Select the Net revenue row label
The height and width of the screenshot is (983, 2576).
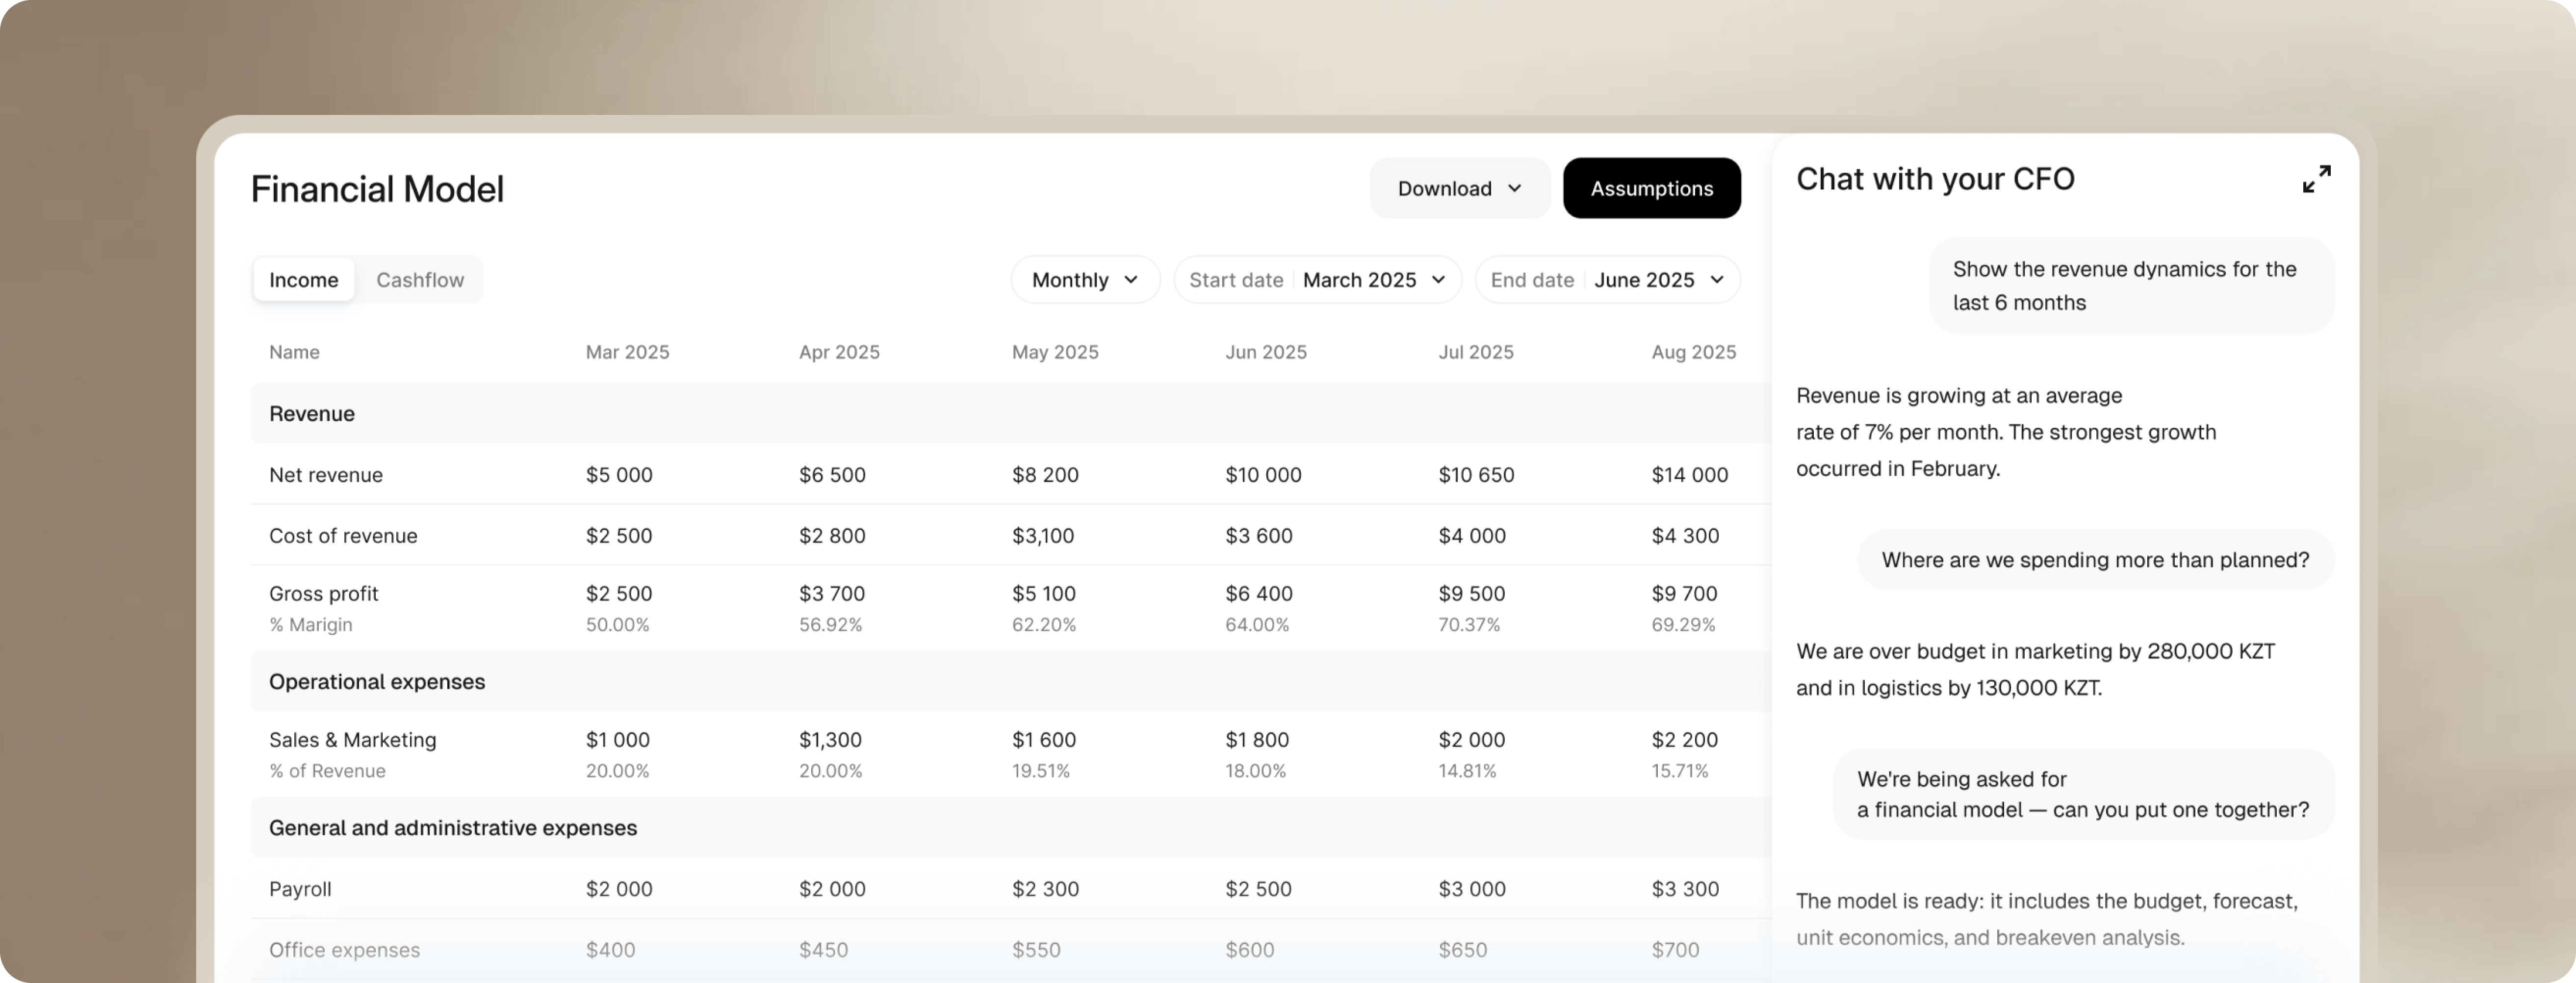click(x=326, y=475)
